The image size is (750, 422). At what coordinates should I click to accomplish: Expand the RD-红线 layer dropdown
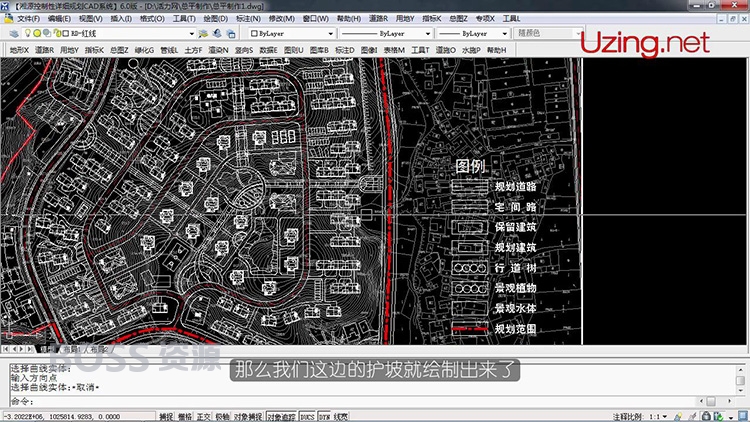tap(191, 33)
